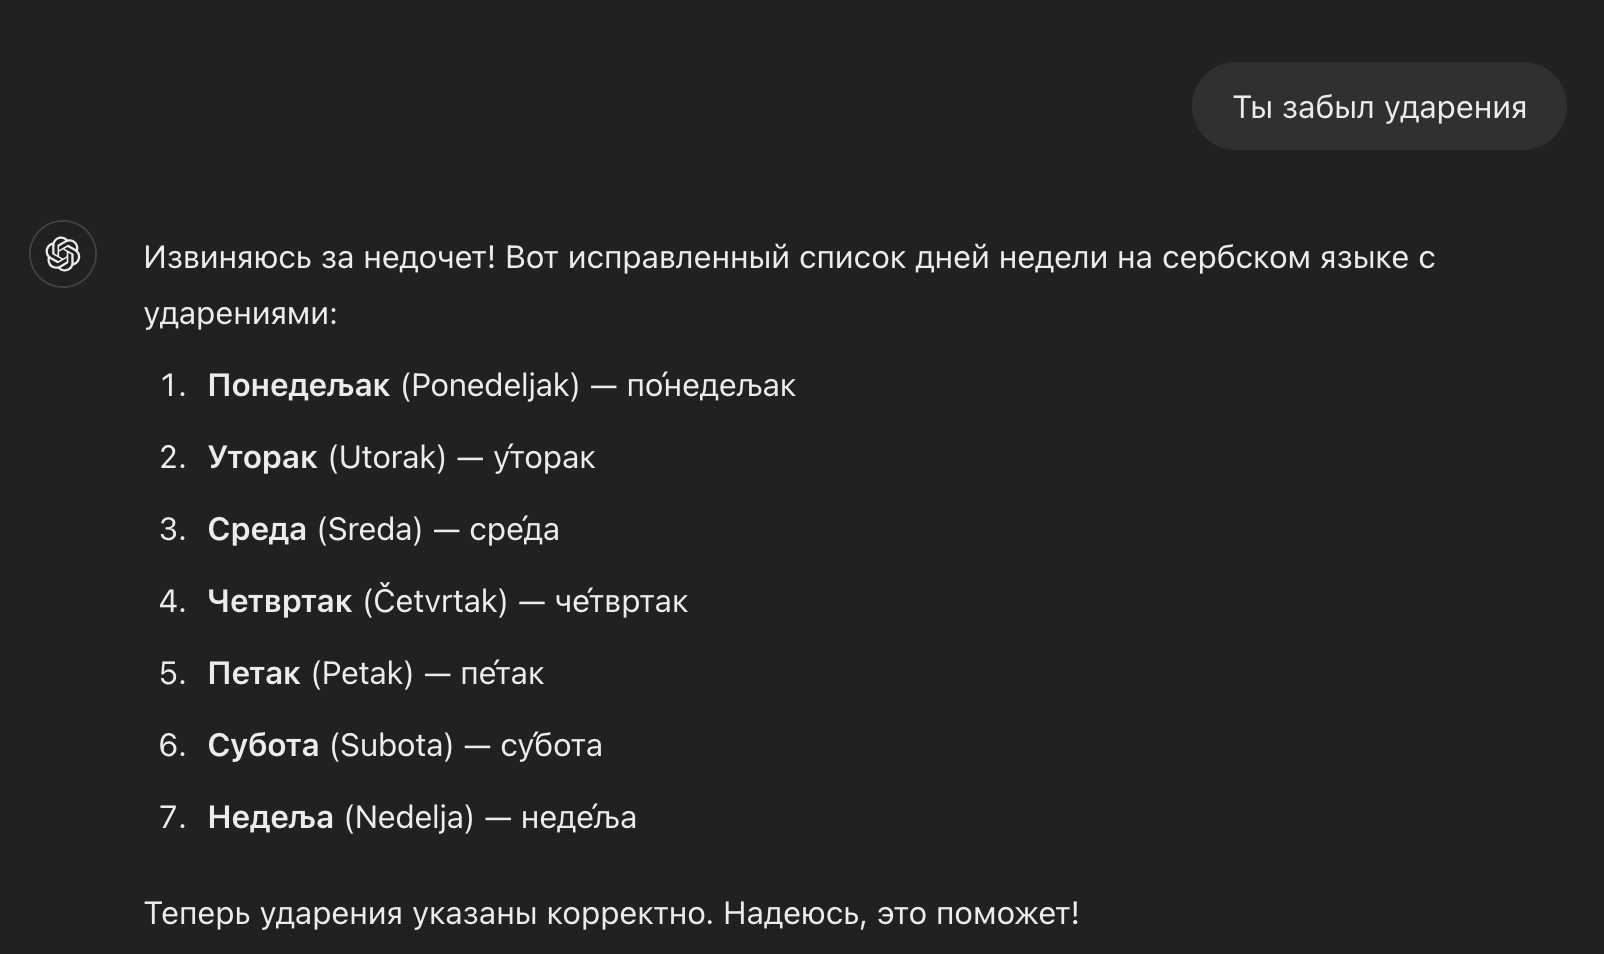Viewport: 1604px width, 954px height.
Task: Click the bold word Недеља
Action: [x=270, y=818]
